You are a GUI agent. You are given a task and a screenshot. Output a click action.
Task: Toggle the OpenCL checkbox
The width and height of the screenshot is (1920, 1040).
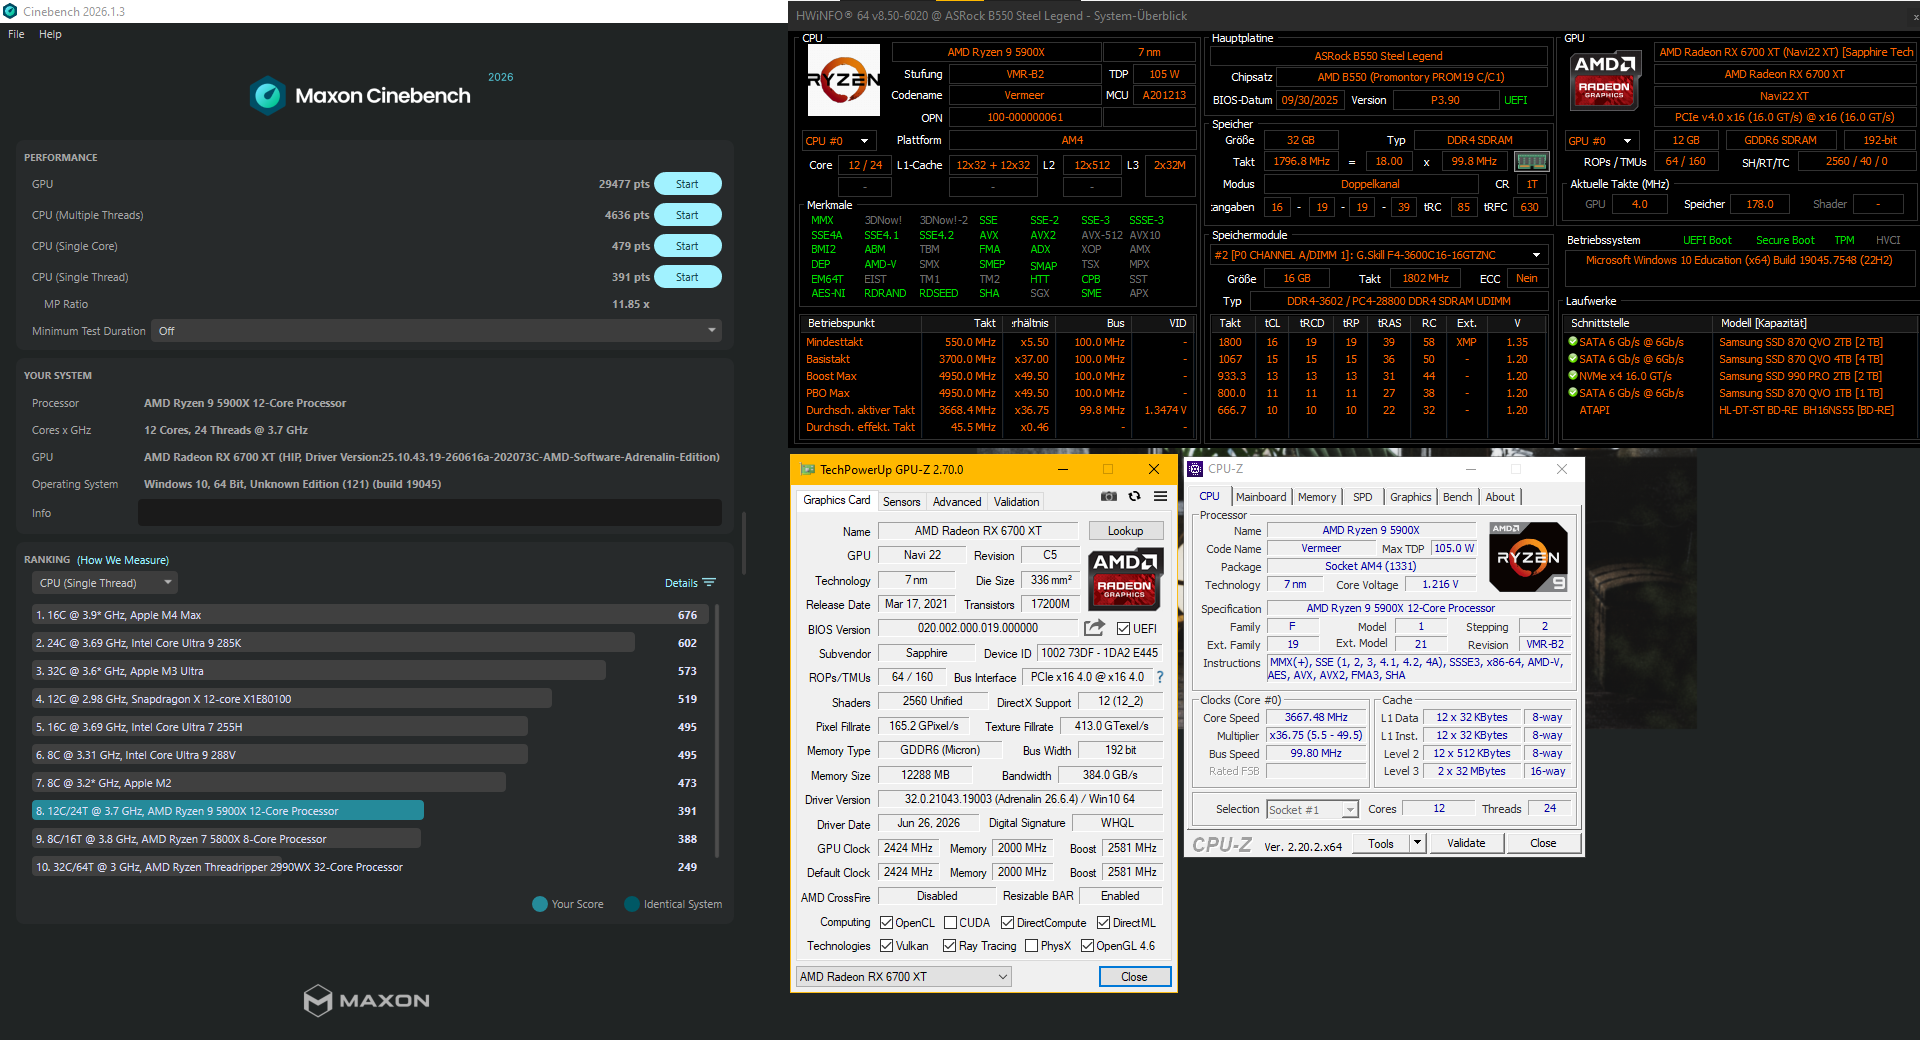click(887, 923)
